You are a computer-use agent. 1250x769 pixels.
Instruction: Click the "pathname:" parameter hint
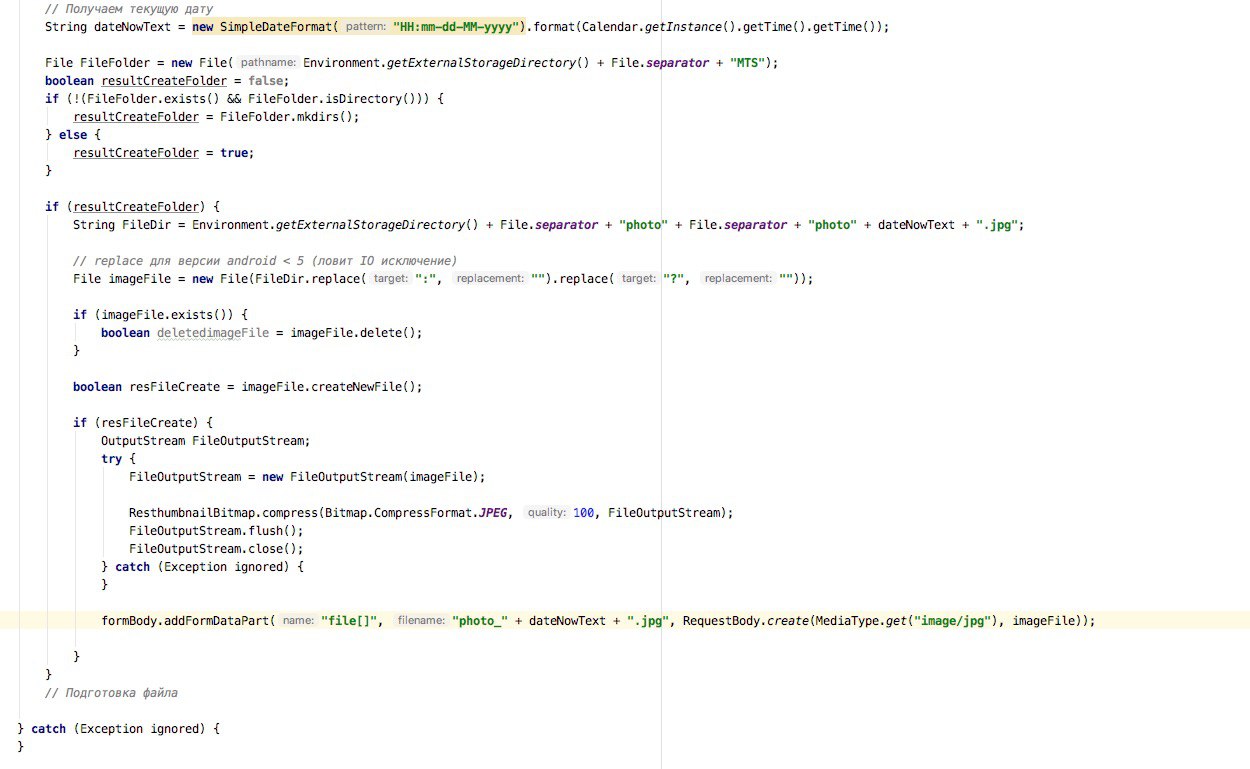coord(268,63)
